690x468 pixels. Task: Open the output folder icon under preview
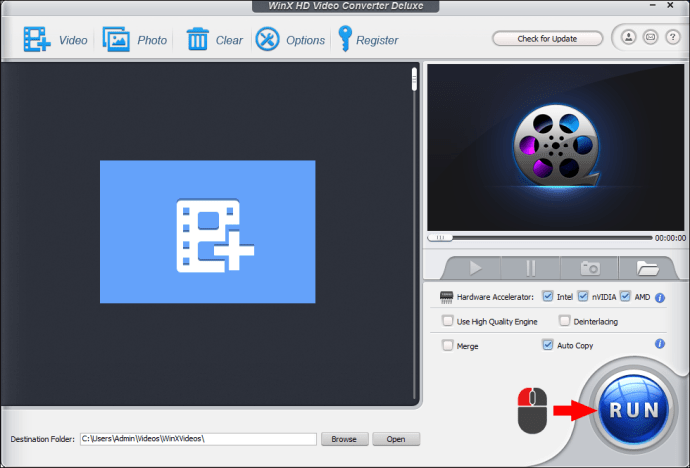point(647,268)
